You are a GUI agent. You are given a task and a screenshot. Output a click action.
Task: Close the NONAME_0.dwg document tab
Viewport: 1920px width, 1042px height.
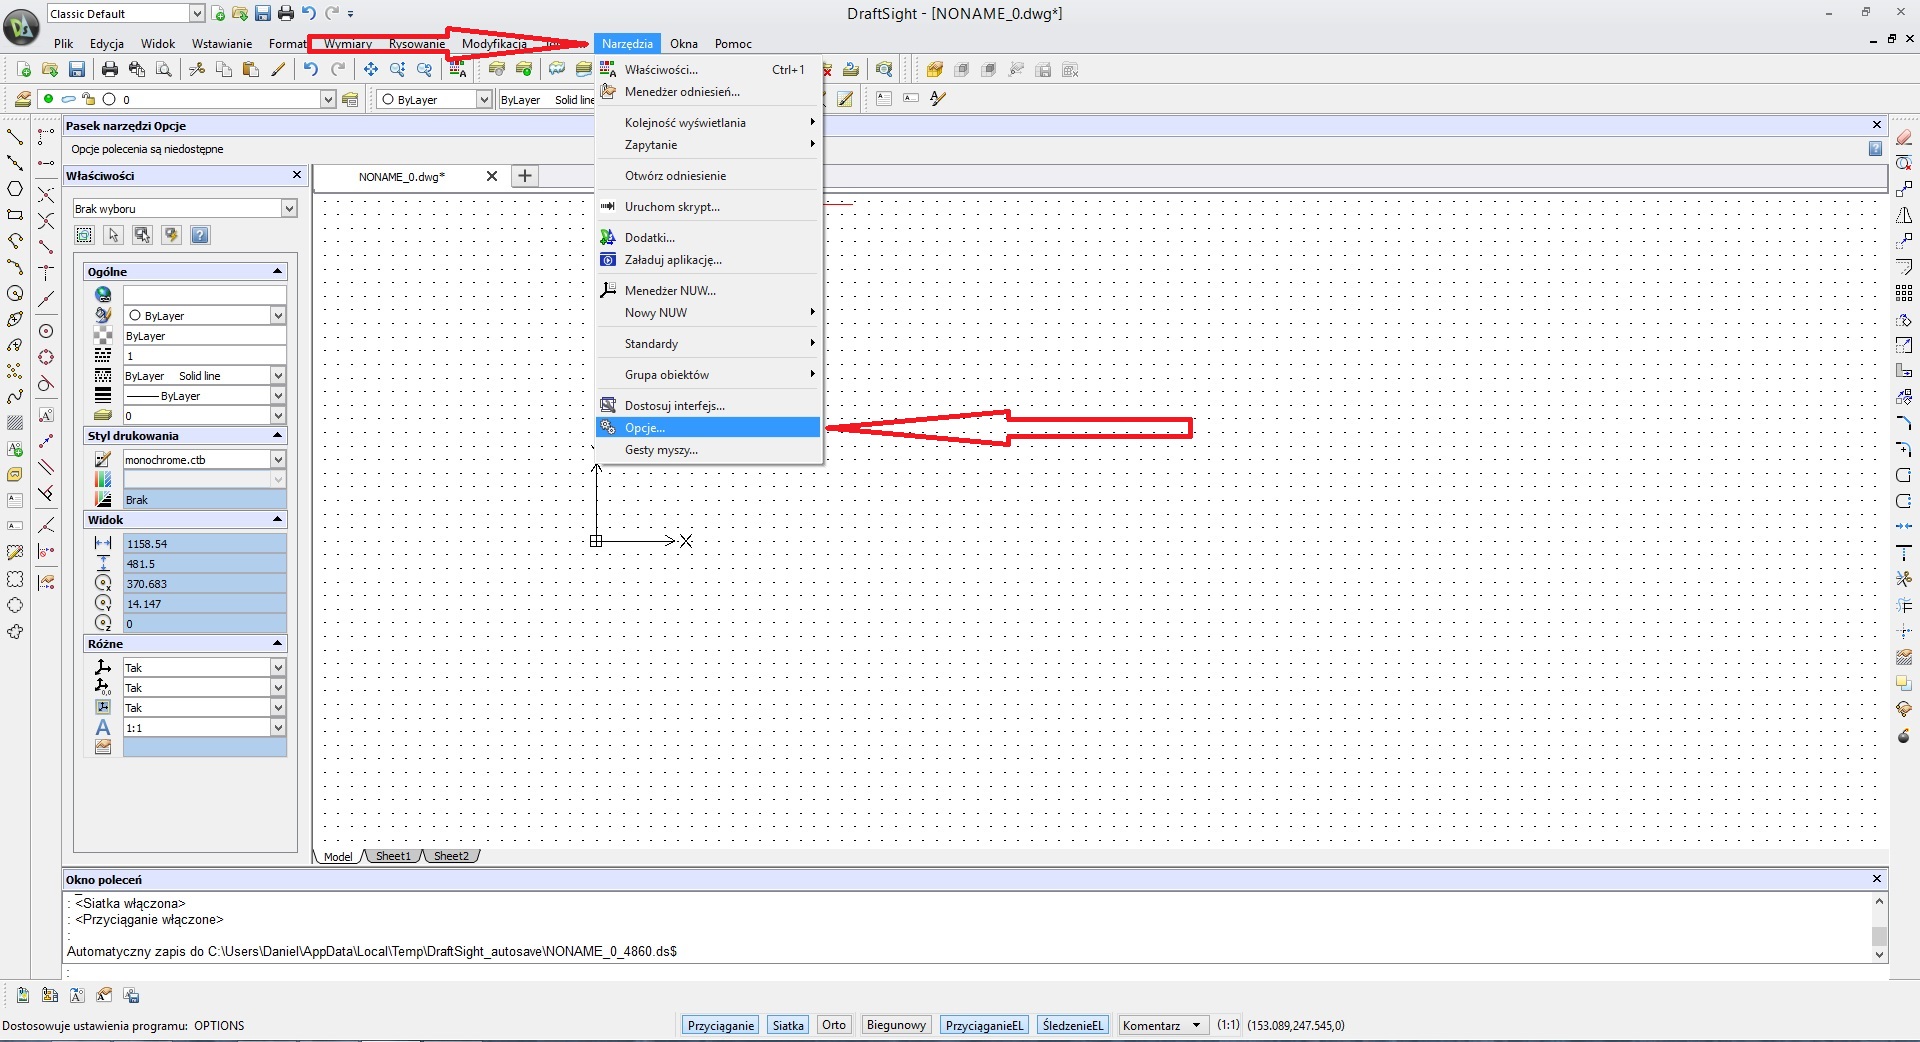click(x=492, y=176)
